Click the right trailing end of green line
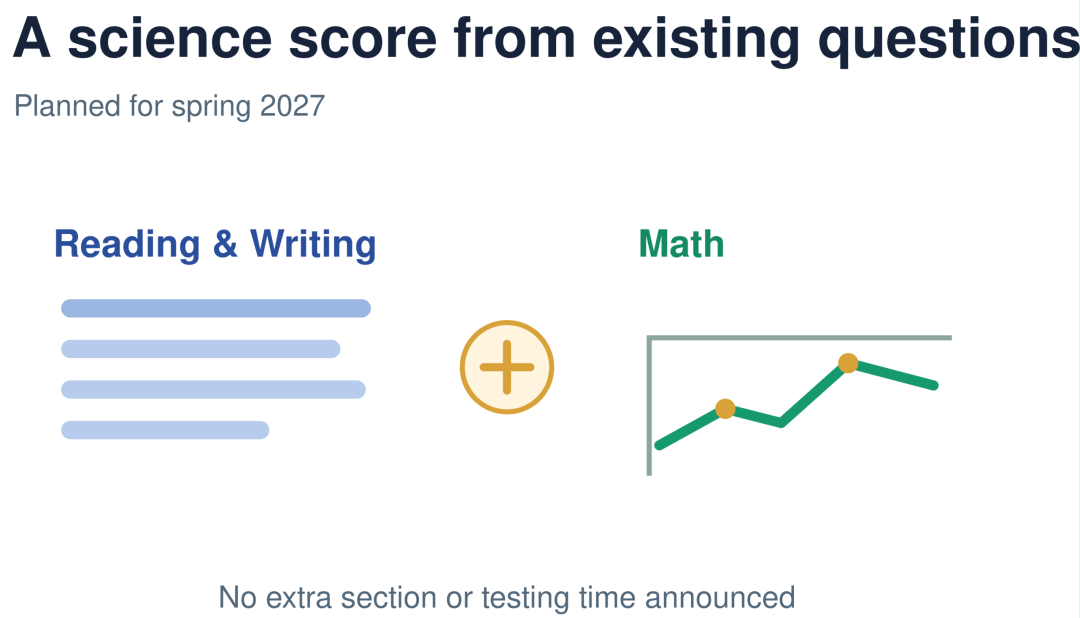Viewport: 1080px width, 618px height. 934,385
